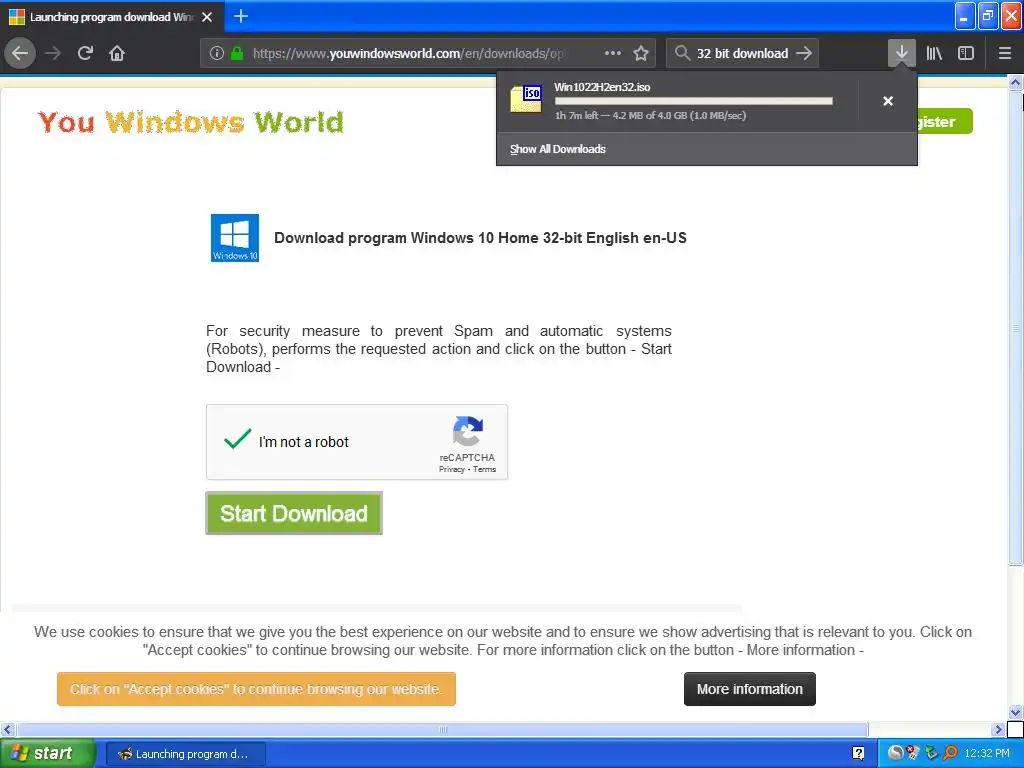Click the magnifier tray icon
The height and width of the screenshot is (768, 1024).
point(950,754)
